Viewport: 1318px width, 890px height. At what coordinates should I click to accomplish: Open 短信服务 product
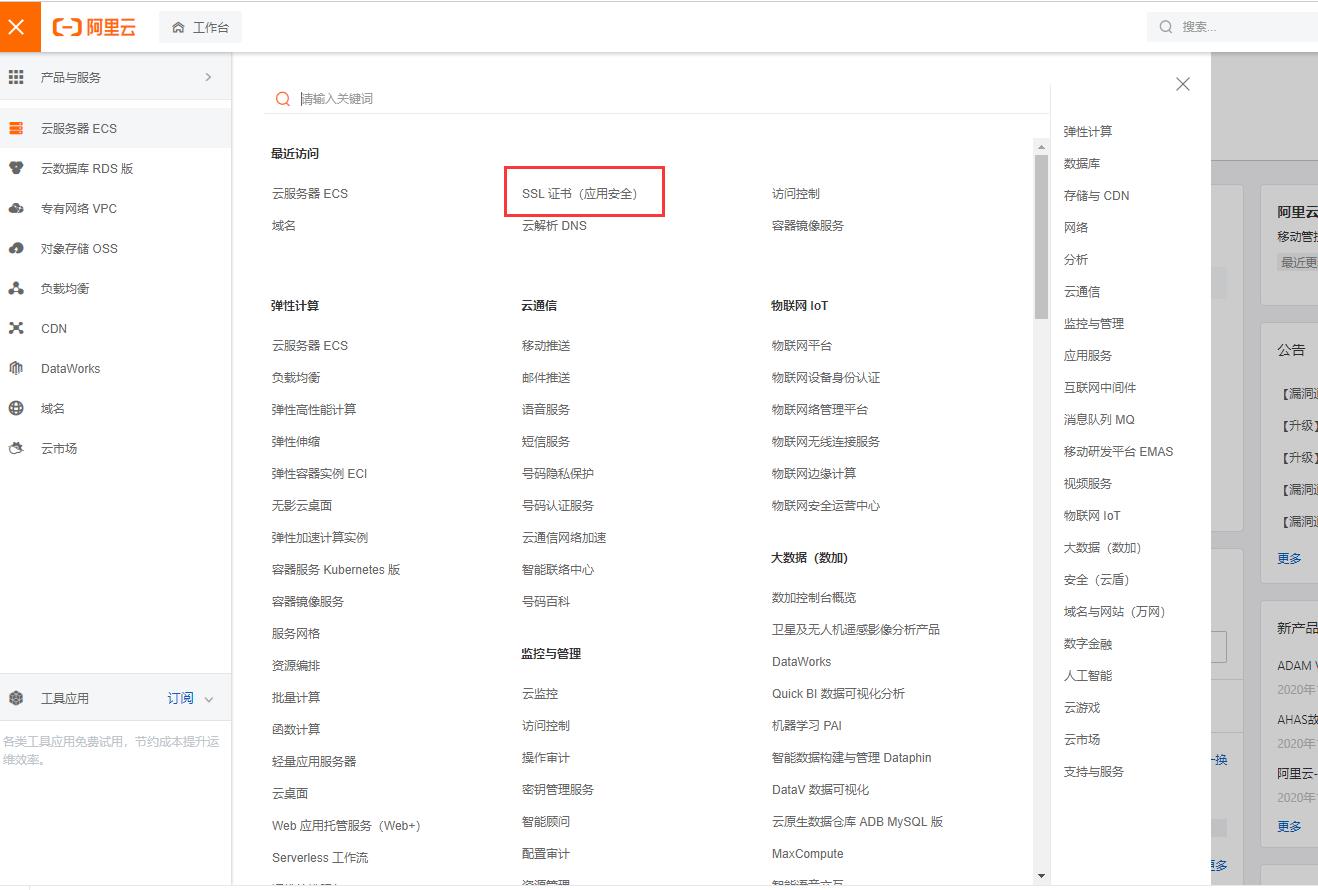point(546,441)
